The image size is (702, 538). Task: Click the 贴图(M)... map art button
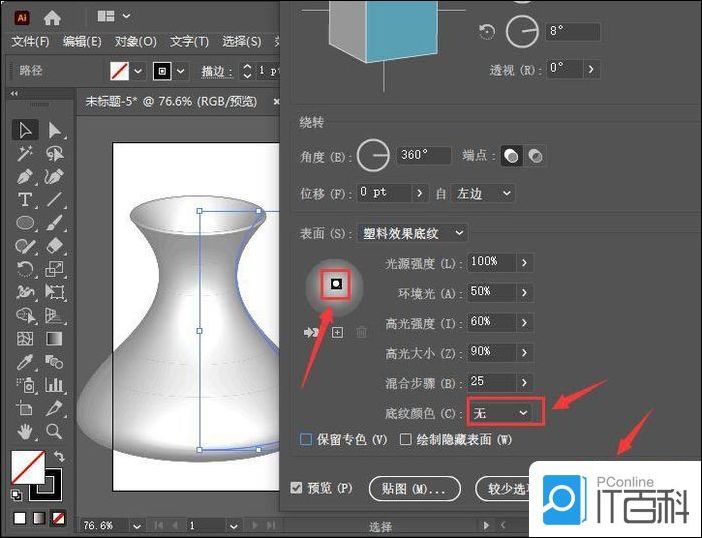pos(415,488)
